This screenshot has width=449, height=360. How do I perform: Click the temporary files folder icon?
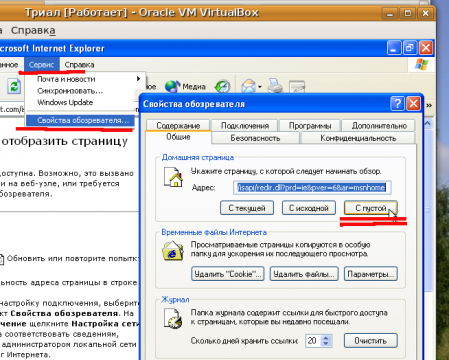coord(173,251)
